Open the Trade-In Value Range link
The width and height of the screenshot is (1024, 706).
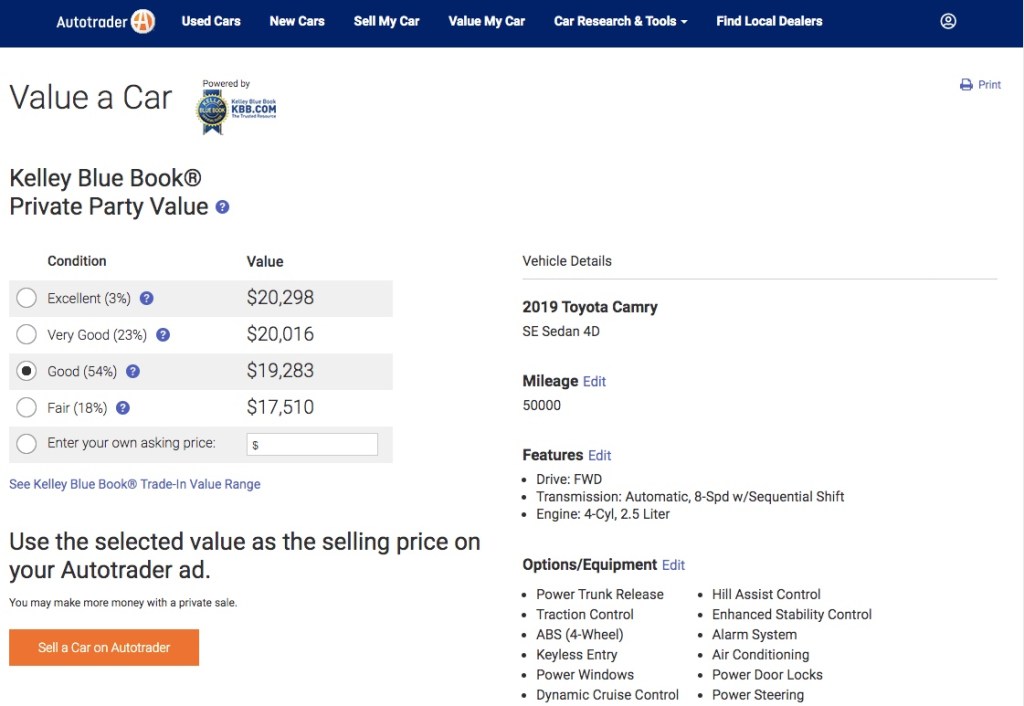pos(134,484)
